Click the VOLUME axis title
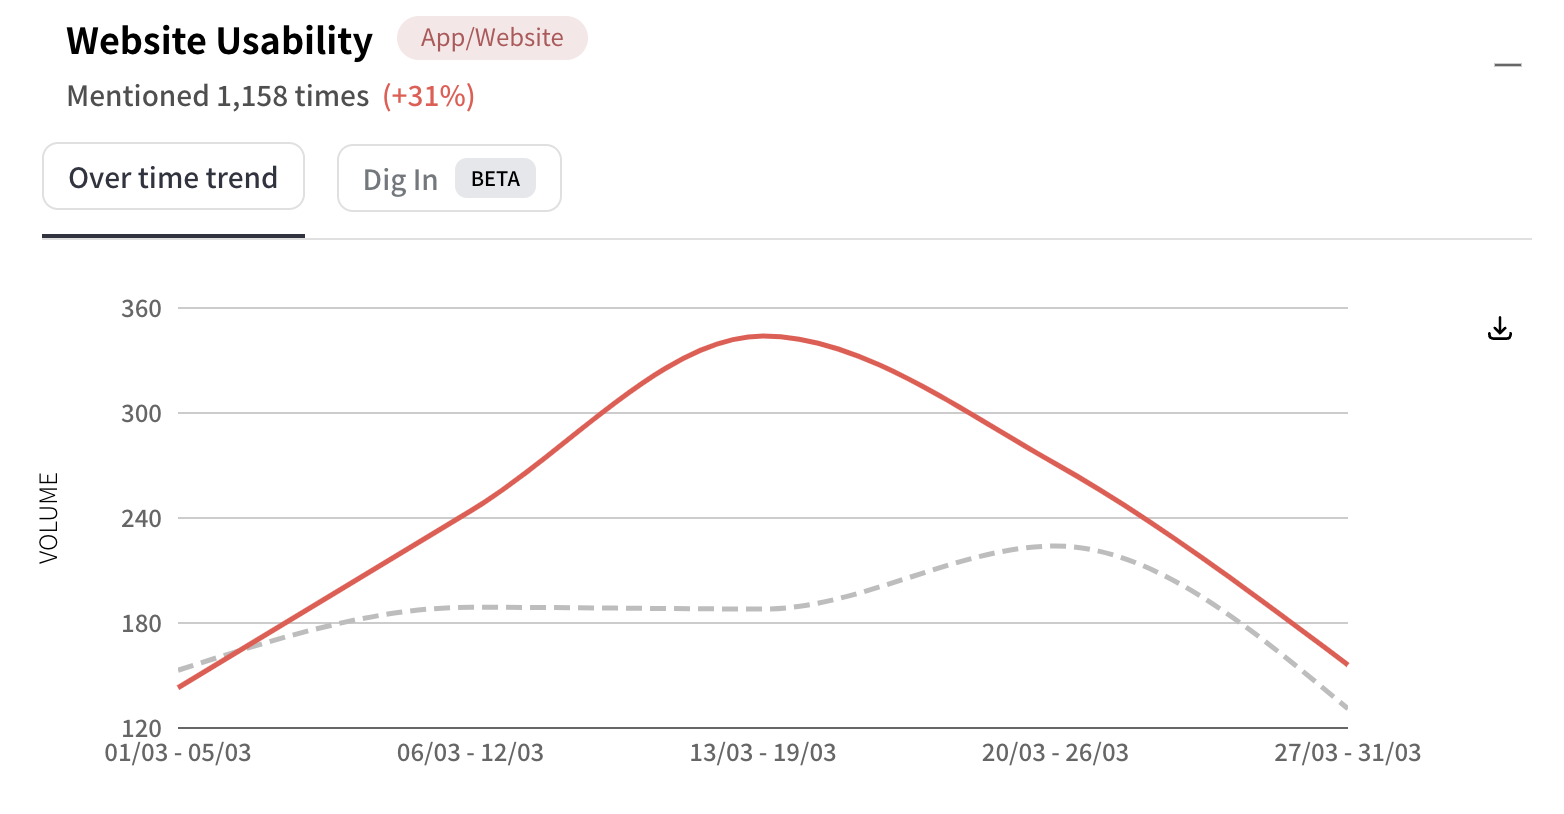Viewport: 1564px width, 814px height. (47, 517)
